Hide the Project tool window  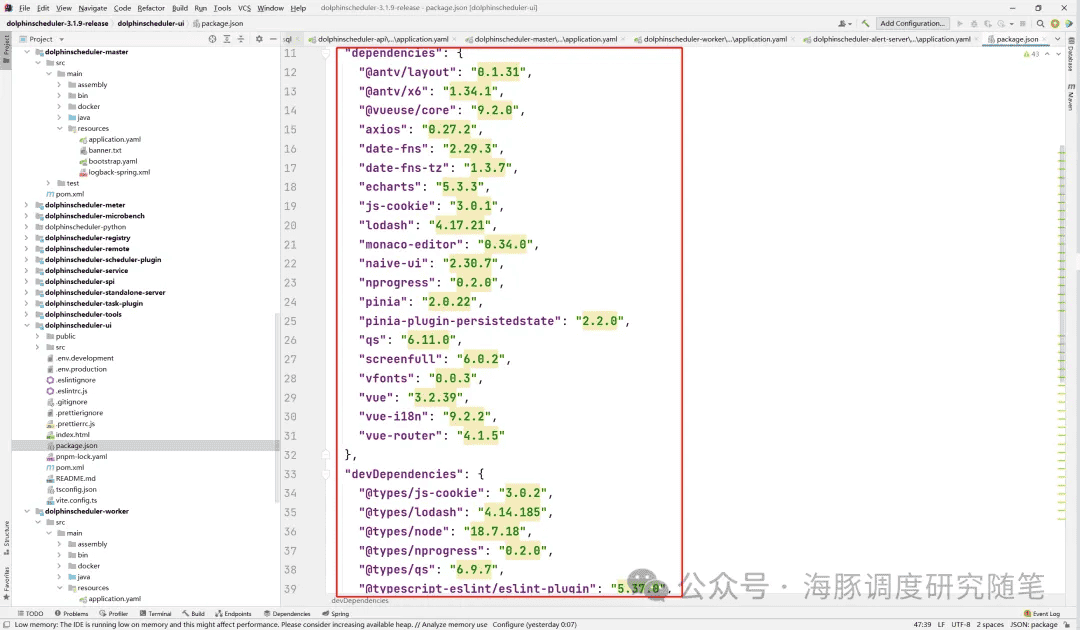pos(274,39)
